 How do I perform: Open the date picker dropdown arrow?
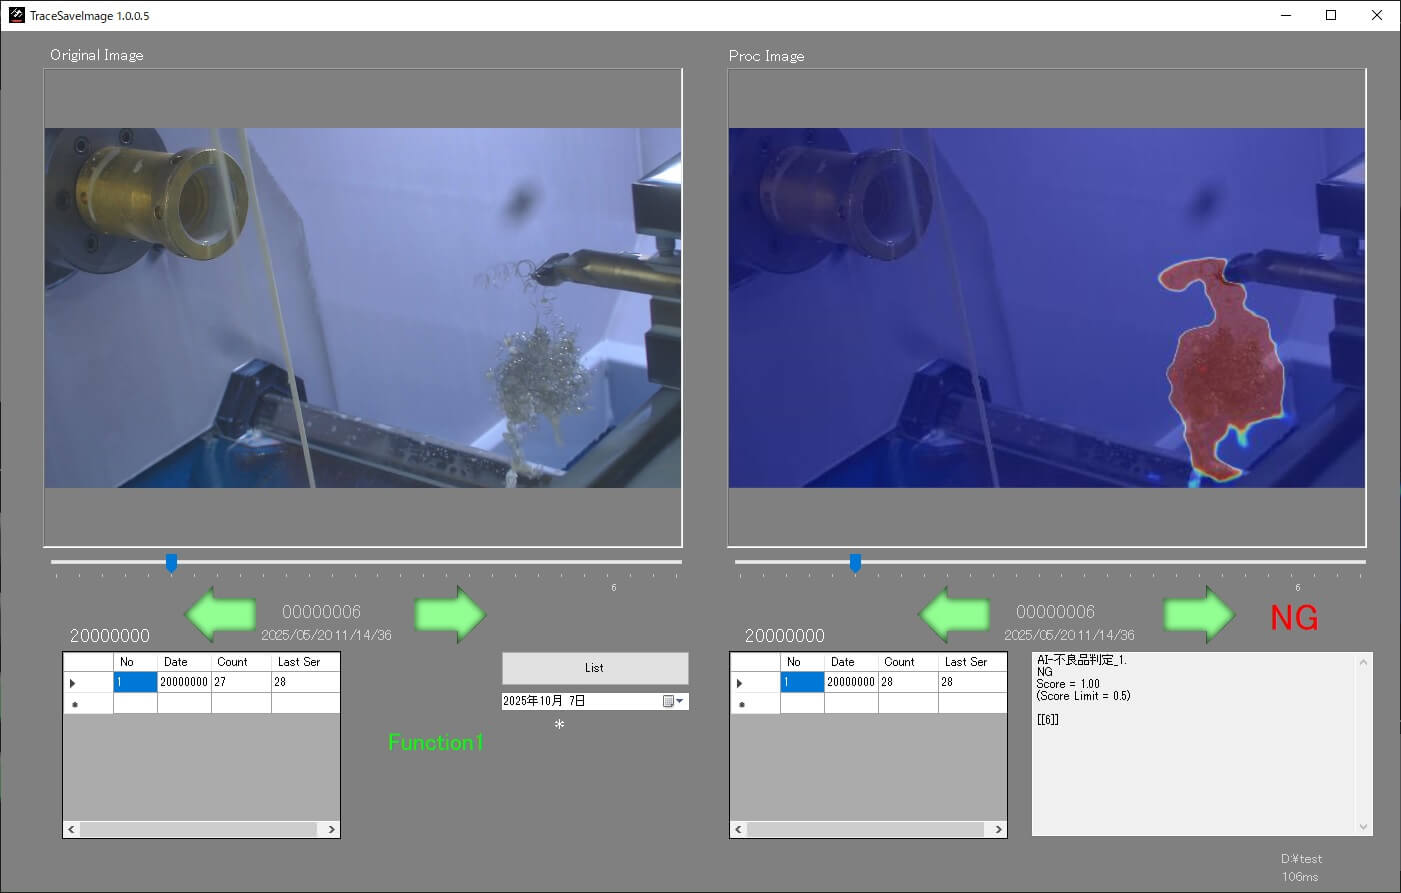682,700
